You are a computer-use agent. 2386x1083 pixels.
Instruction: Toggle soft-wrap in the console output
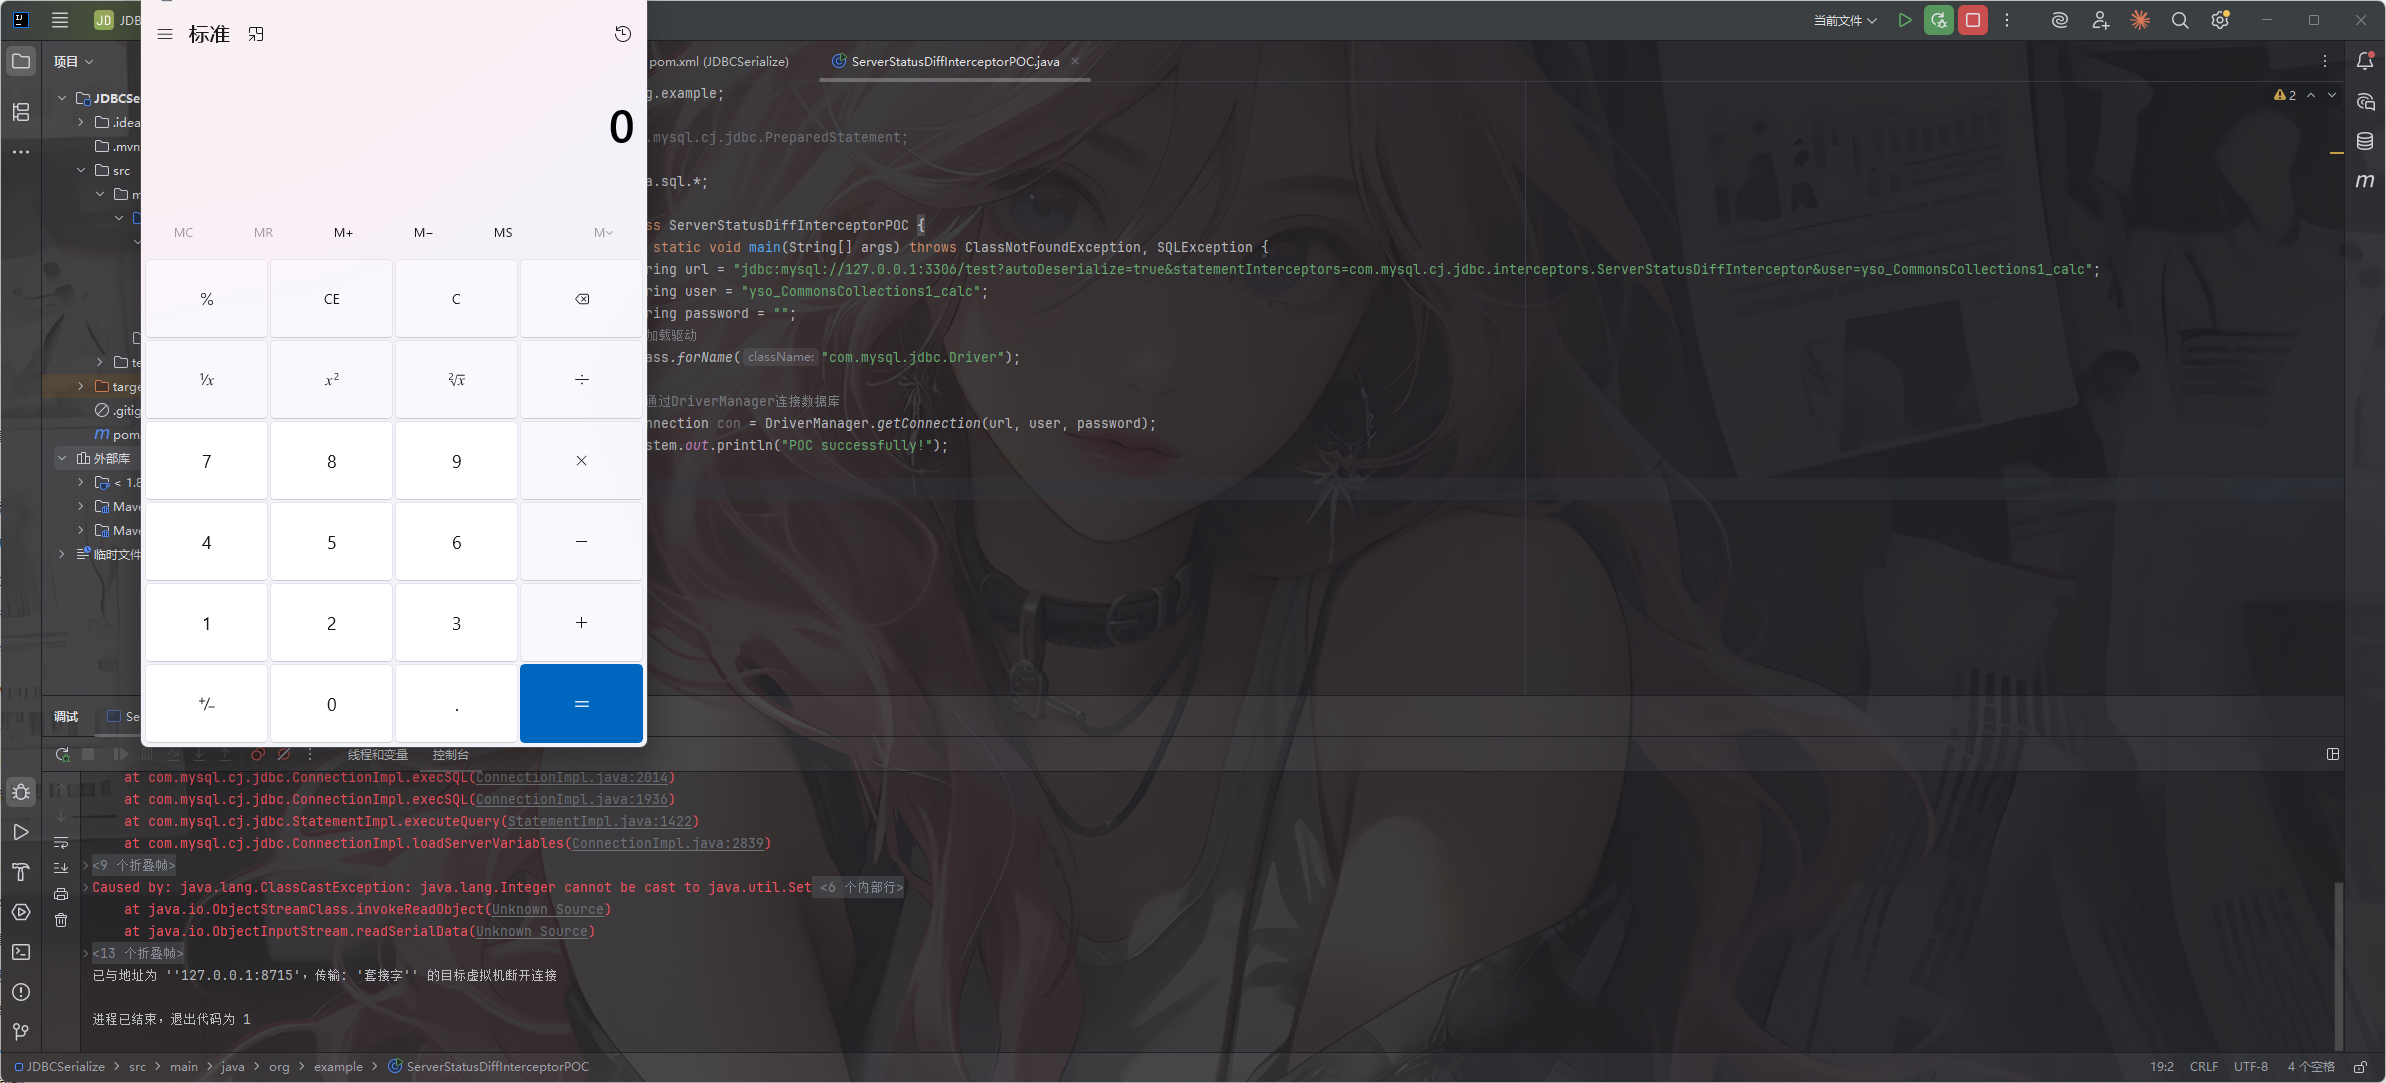(x=61, y=843)
